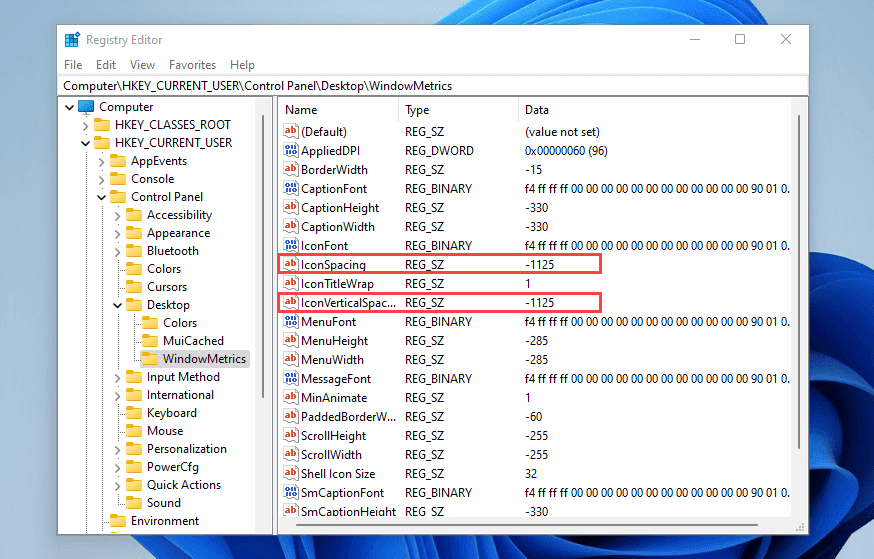Click the HKEY_CLASSES_ROOT folder icon

pyautogui.click(x=102, y=125)
